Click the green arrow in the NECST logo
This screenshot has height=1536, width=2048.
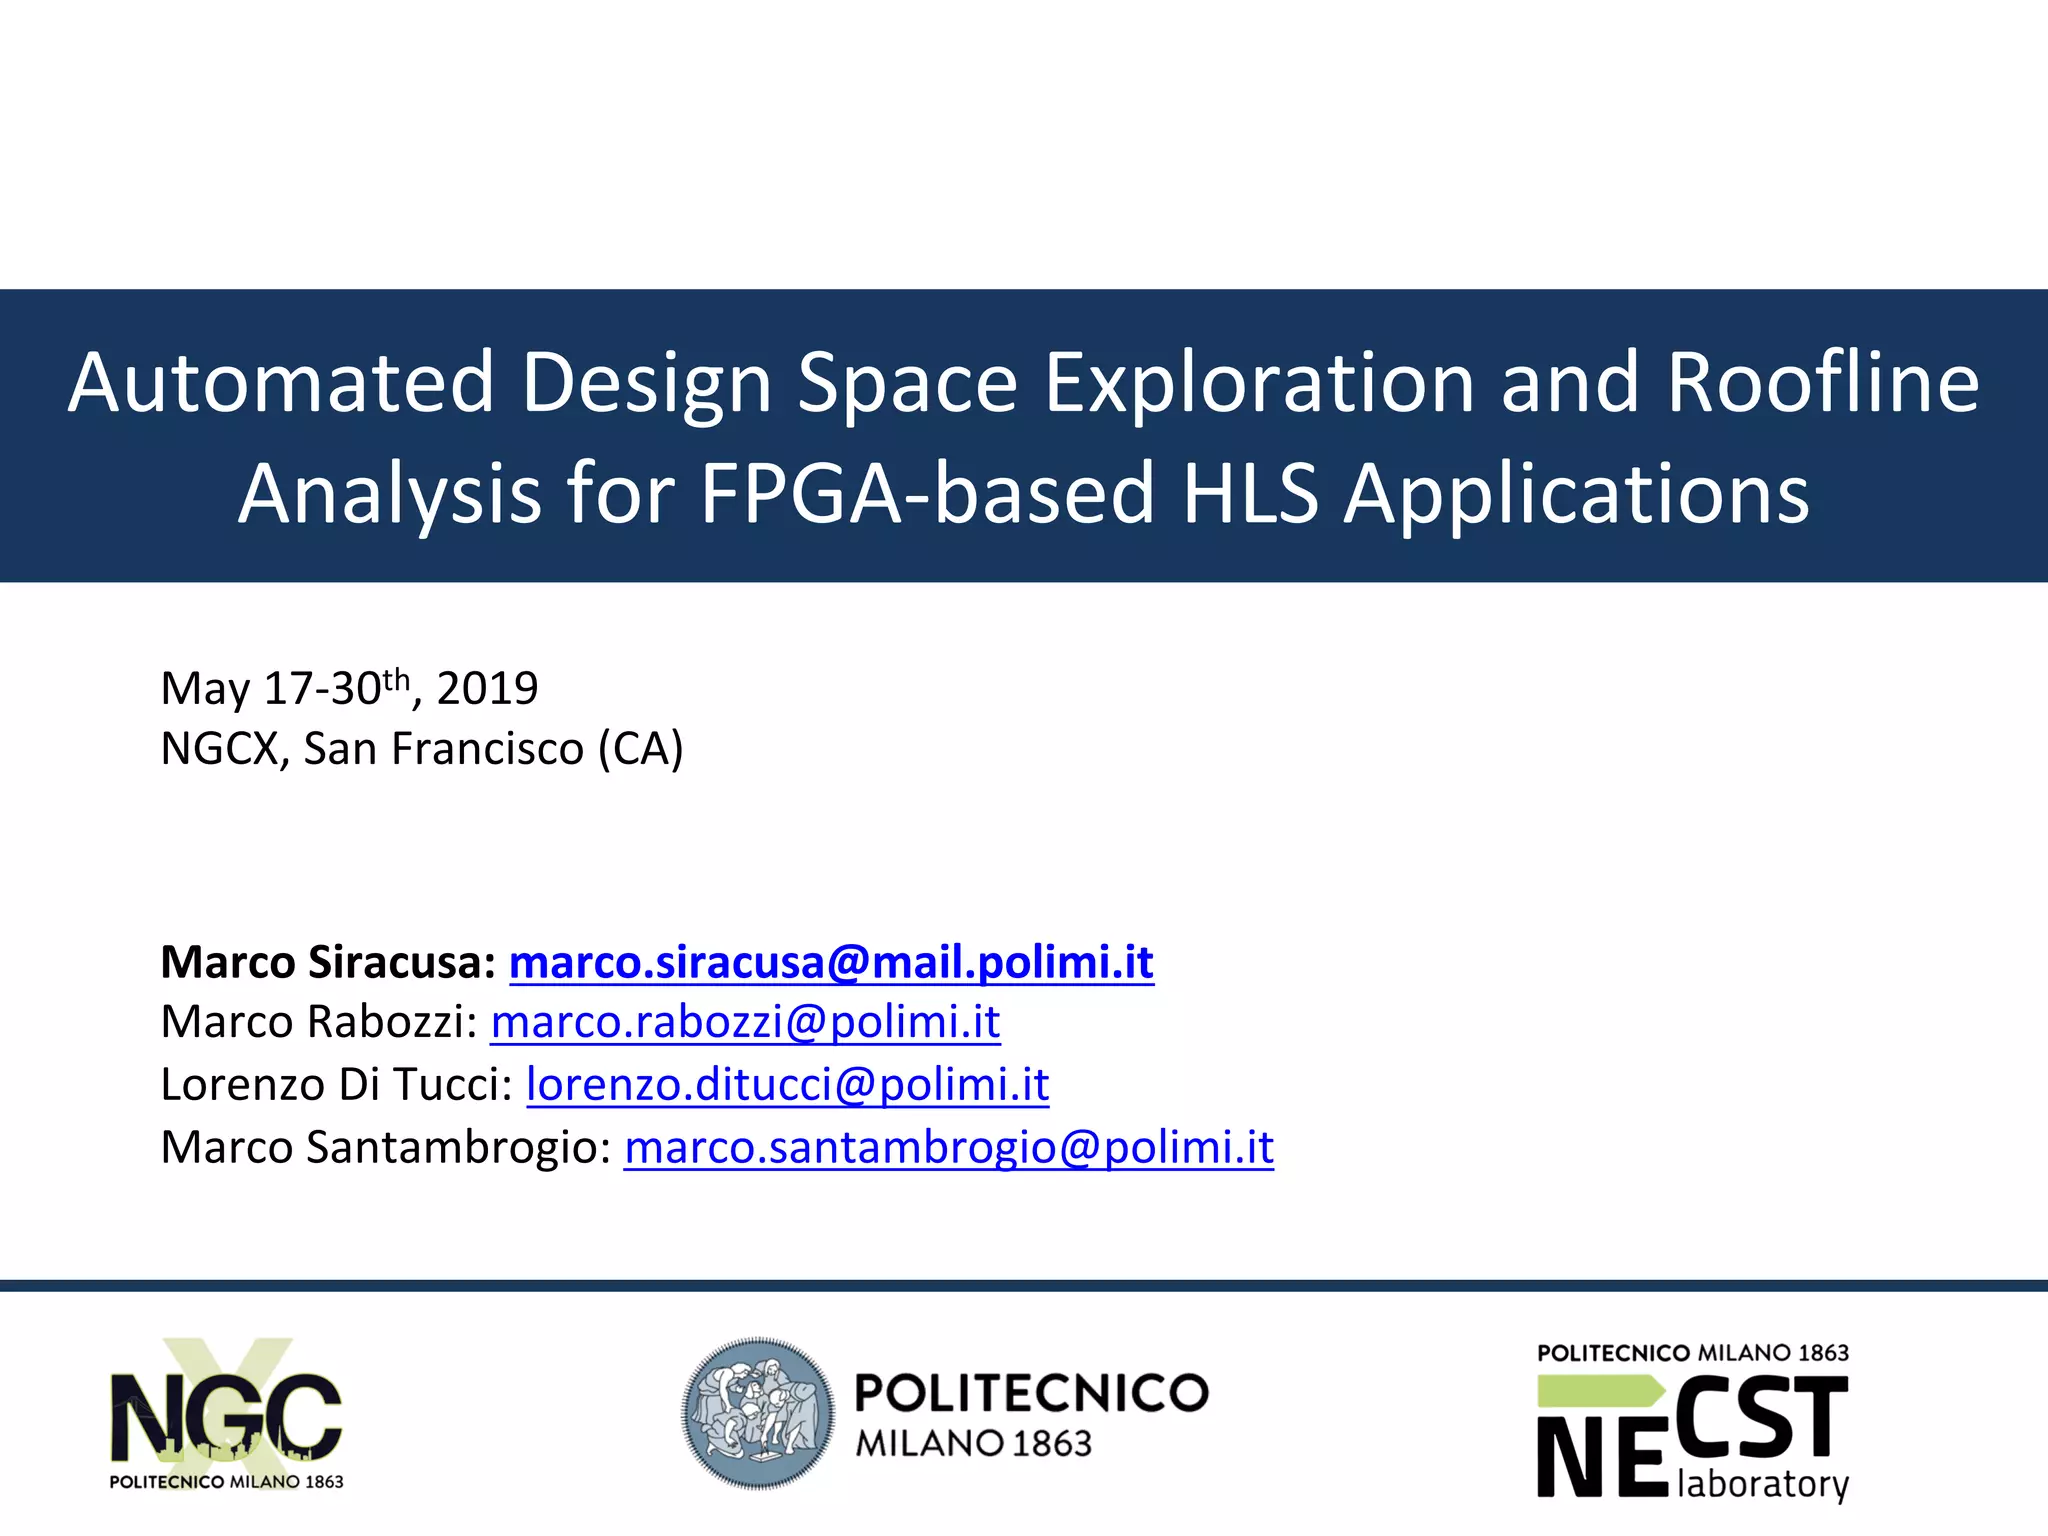[x=1598, y=1391]
